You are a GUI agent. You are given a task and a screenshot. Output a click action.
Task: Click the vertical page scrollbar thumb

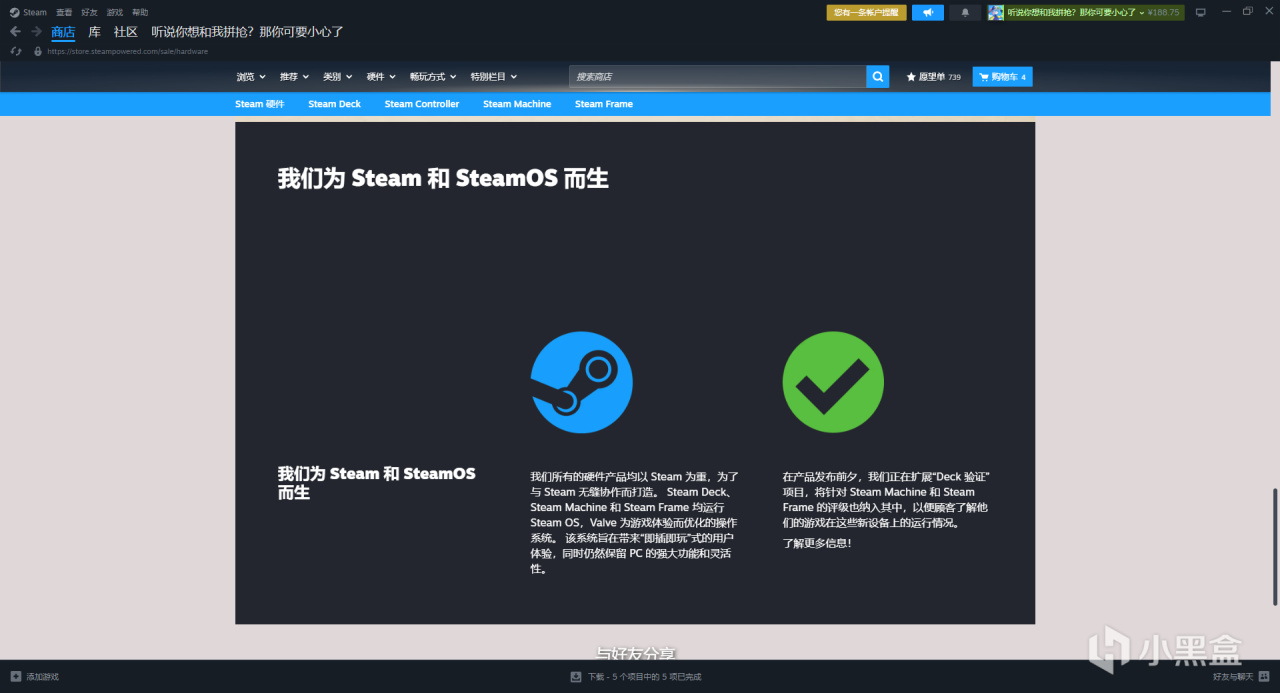pyautogui.click(x=1274, y=546)
